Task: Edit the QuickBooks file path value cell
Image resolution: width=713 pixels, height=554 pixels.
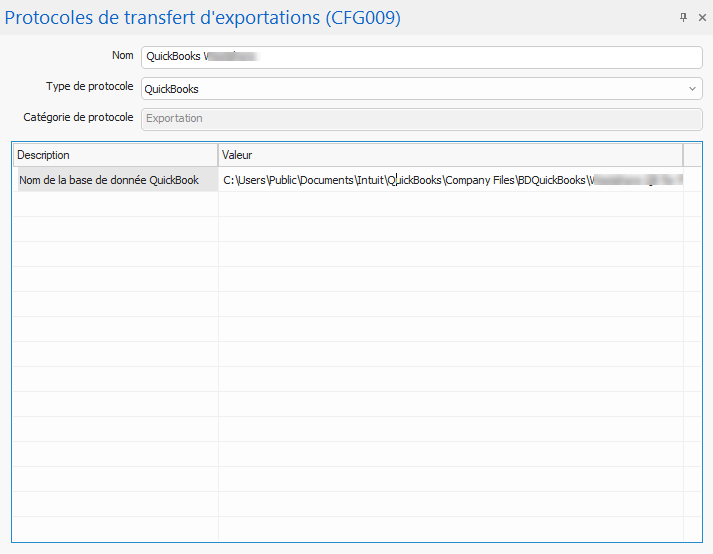Action: pos(450,180)
